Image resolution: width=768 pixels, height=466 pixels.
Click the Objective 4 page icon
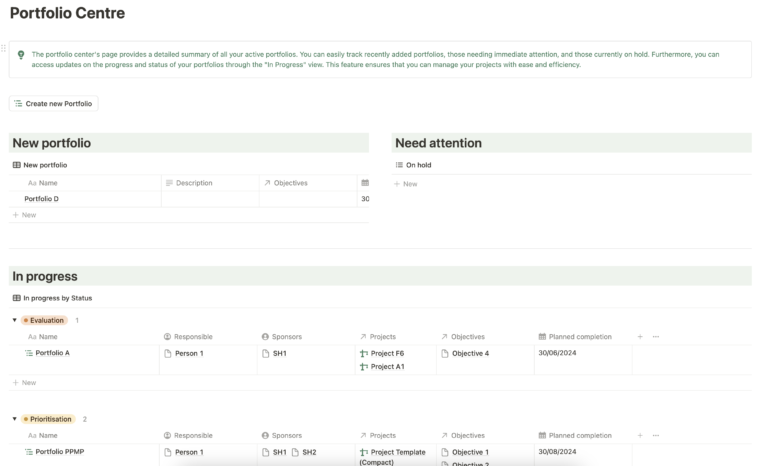[445, 354]
